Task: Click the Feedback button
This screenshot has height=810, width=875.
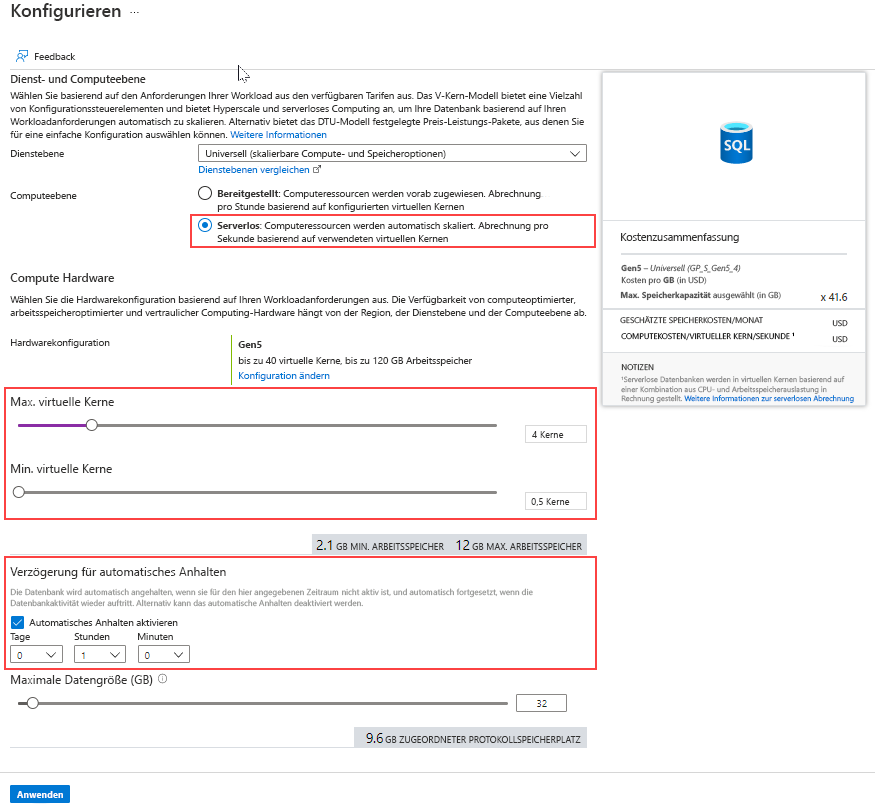Action: coord(45,56)
